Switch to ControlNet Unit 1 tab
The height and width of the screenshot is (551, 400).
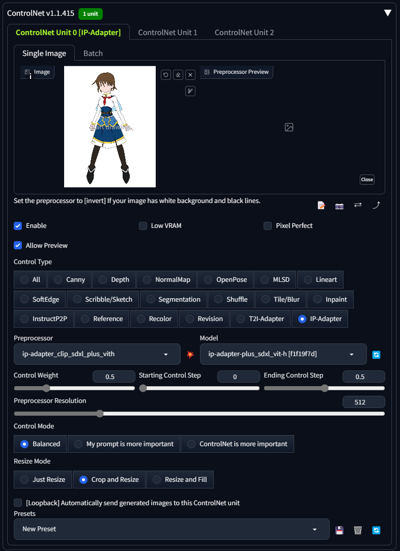[x=167, y=33]
